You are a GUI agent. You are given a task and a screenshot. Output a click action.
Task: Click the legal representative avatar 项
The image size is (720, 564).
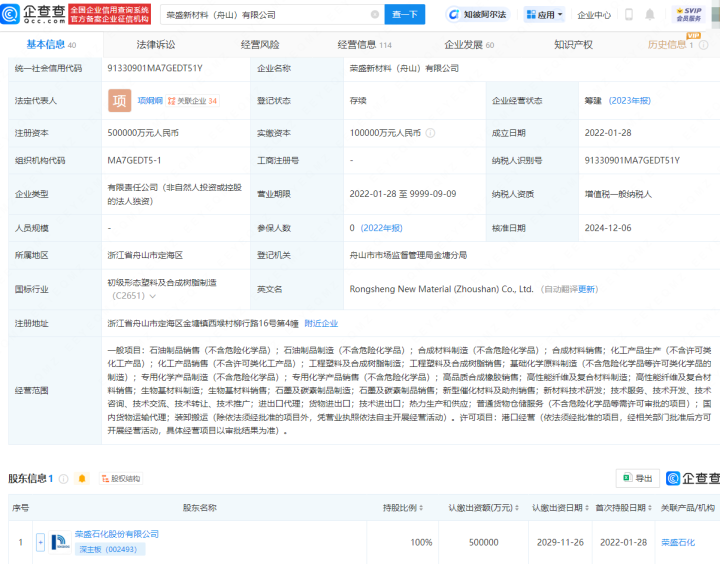(119, 101)
